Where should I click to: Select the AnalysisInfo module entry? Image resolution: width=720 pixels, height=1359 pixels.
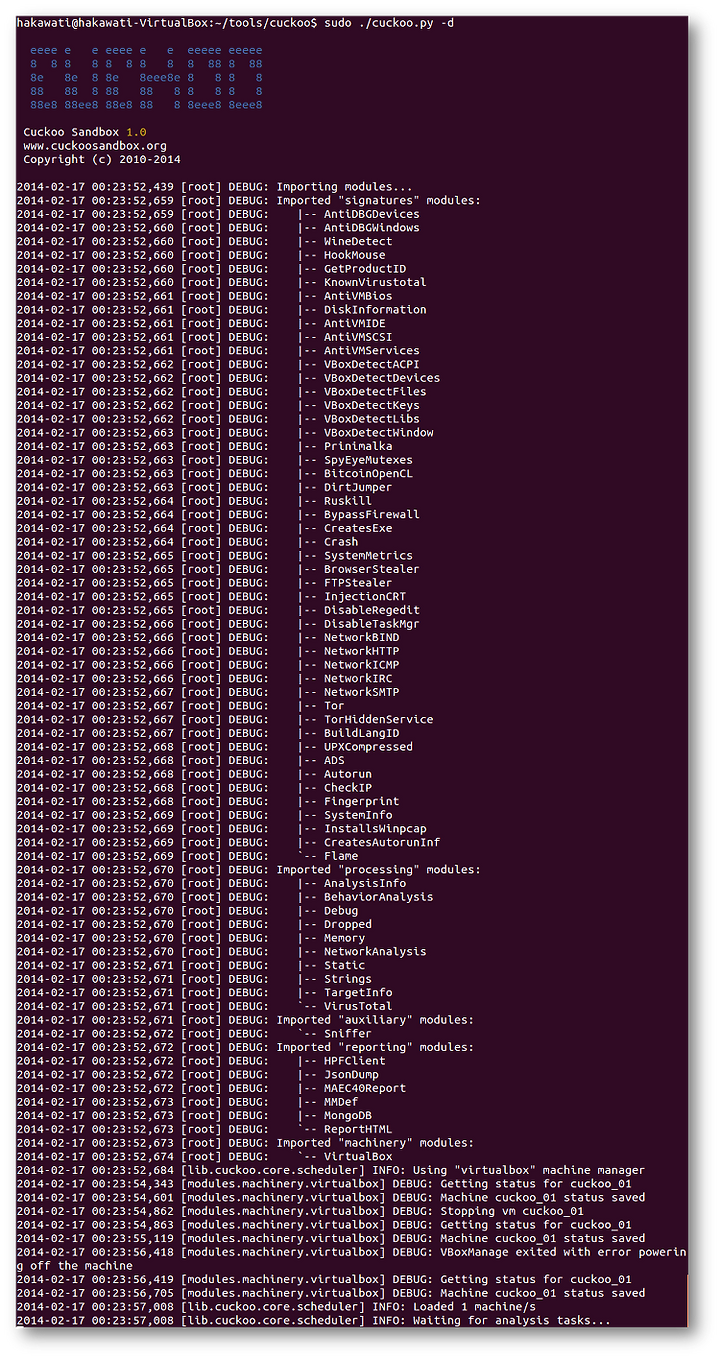click(365, 884)
